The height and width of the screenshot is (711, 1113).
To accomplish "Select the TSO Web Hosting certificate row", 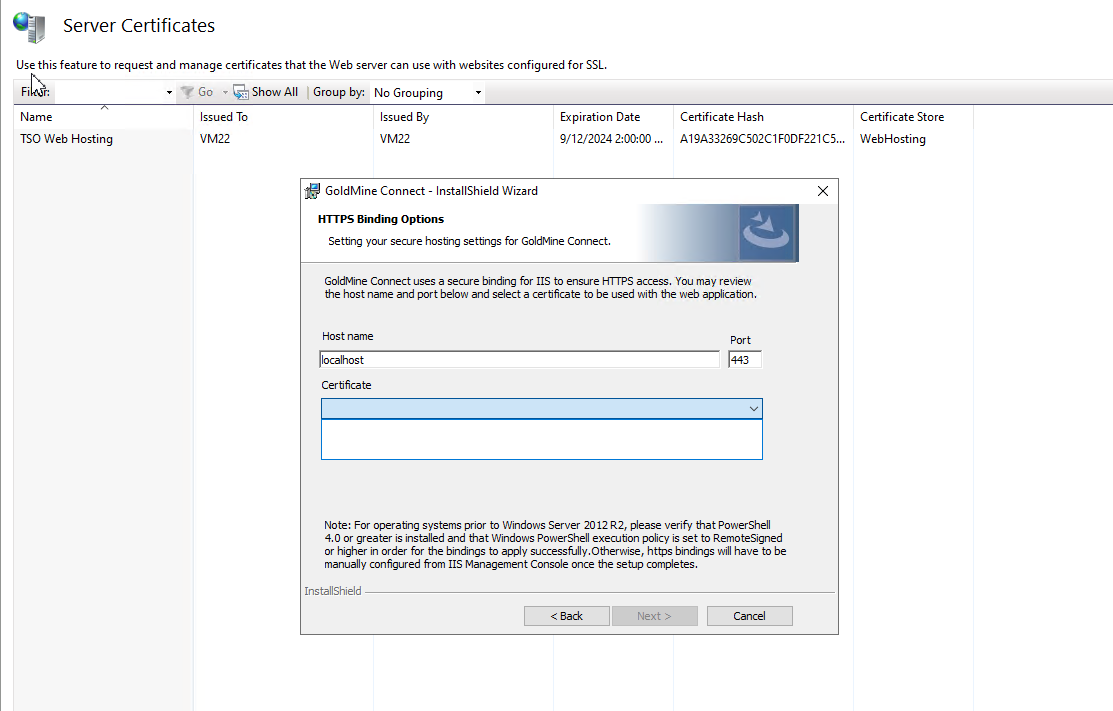I will click(x=66, y=139).
